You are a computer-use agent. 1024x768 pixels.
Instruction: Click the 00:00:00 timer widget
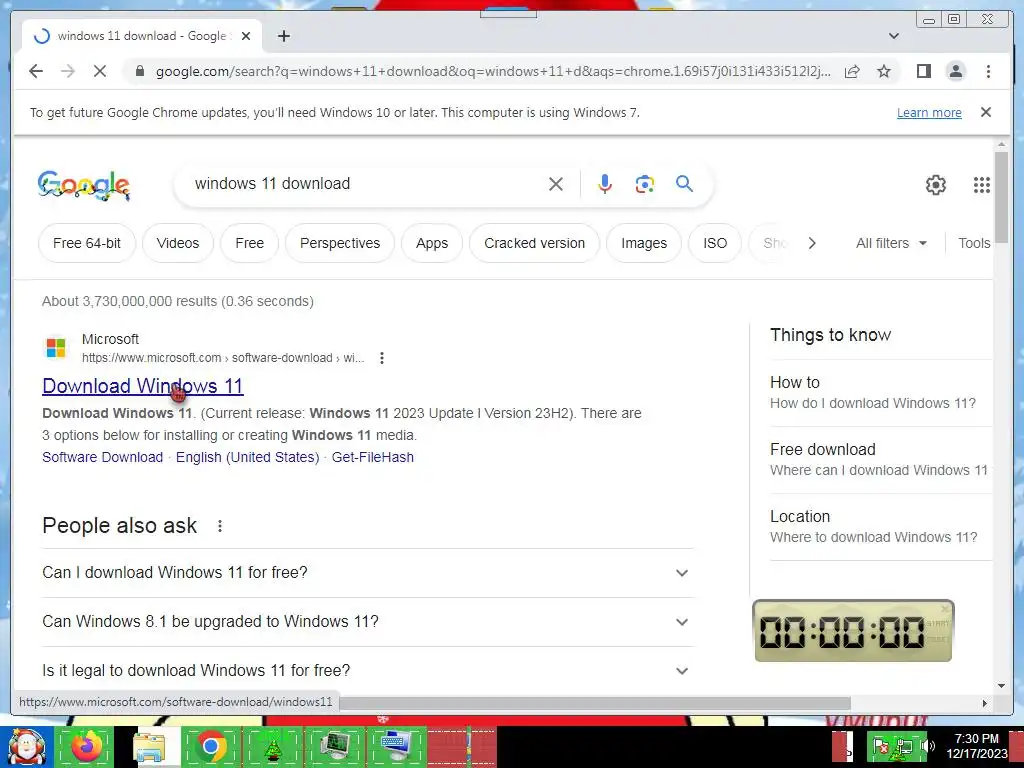pos(853,631)
